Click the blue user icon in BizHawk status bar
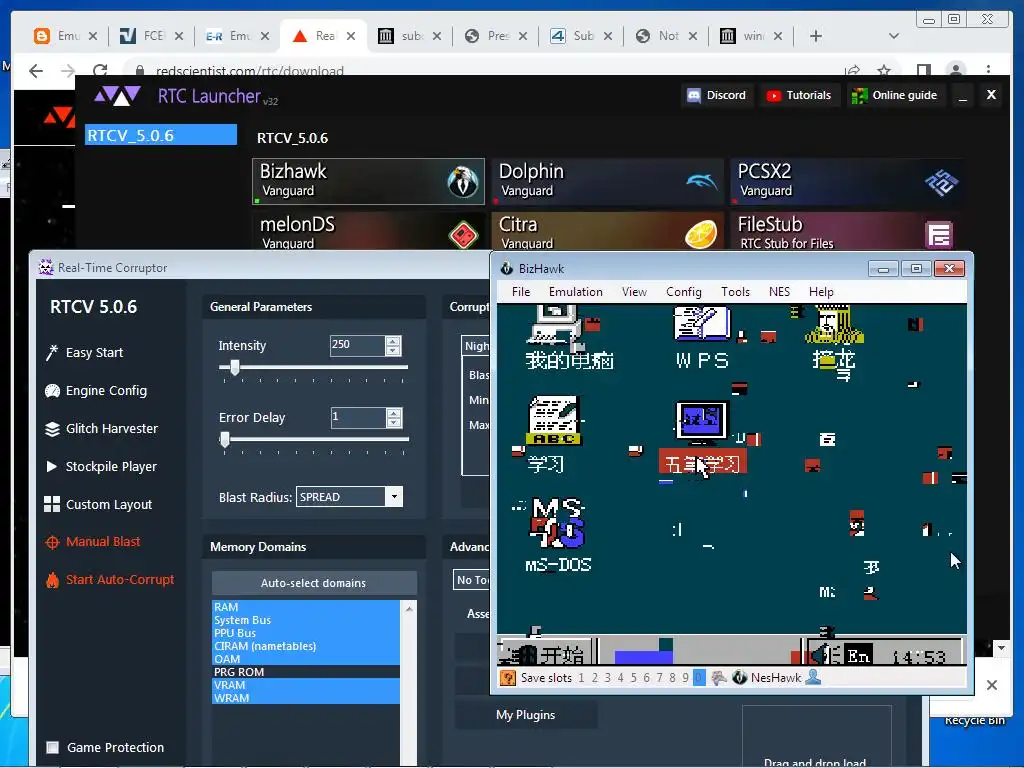Image resolution: width=1024 pixels, height=768 pixels. [x=813, y=678]
